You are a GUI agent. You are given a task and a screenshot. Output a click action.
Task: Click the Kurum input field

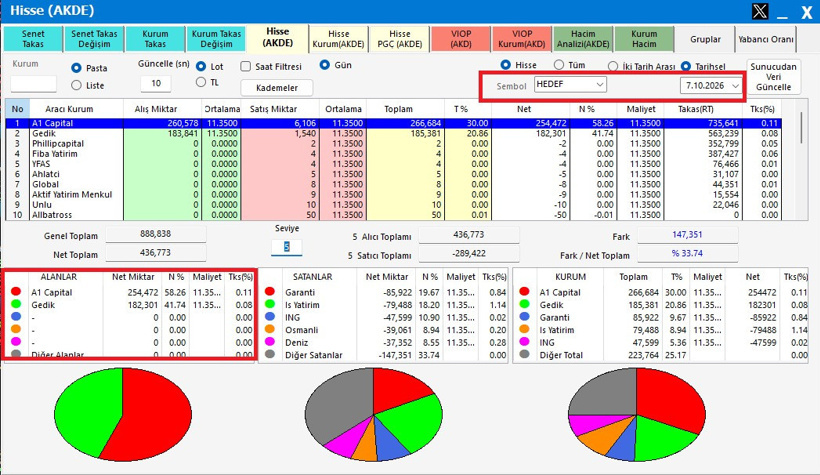tap(33, 84)
